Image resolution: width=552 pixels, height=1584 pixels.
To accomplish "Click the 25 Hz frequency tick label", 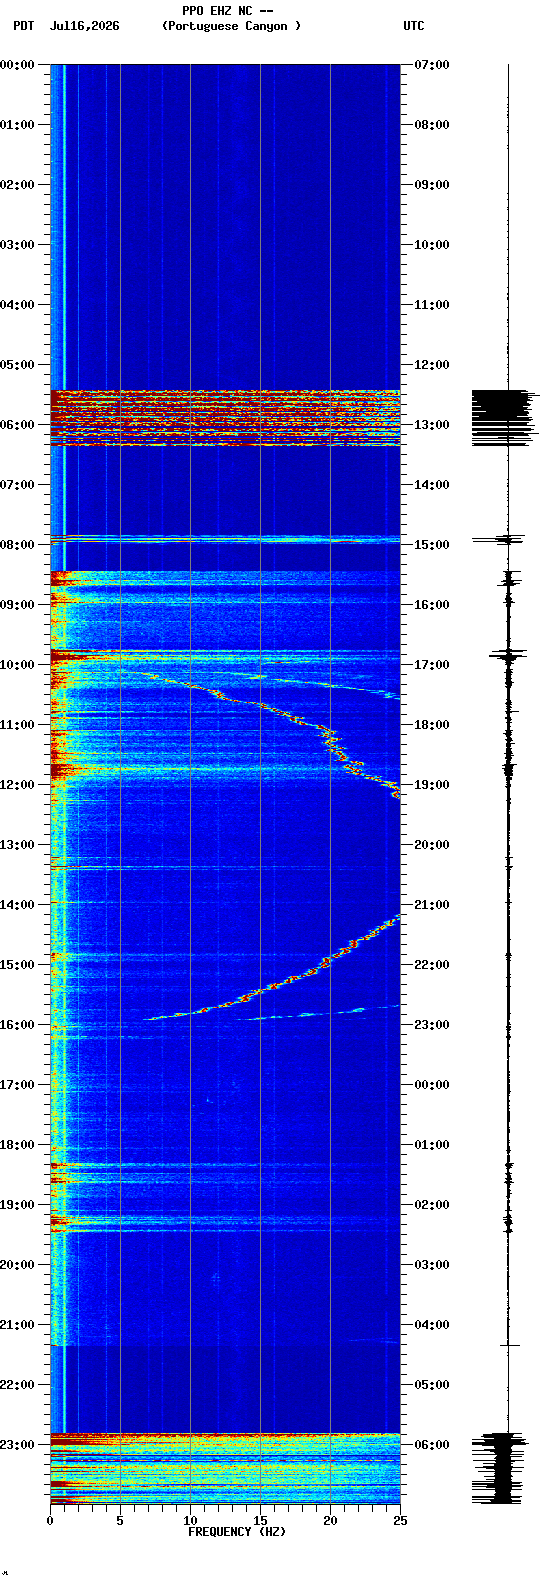I will (400, 1521).
